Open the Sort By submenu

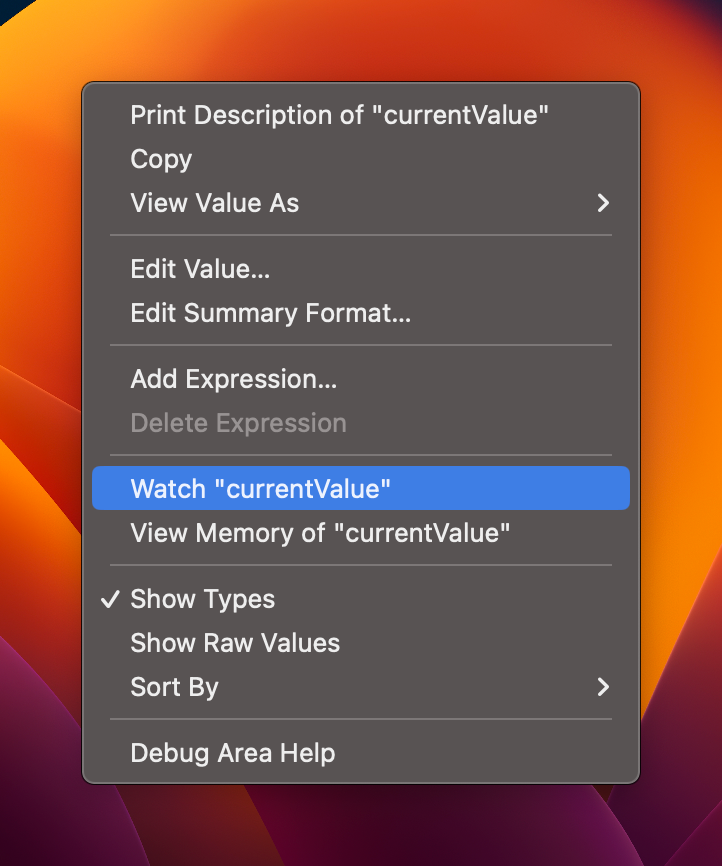(x=175, y=687)
